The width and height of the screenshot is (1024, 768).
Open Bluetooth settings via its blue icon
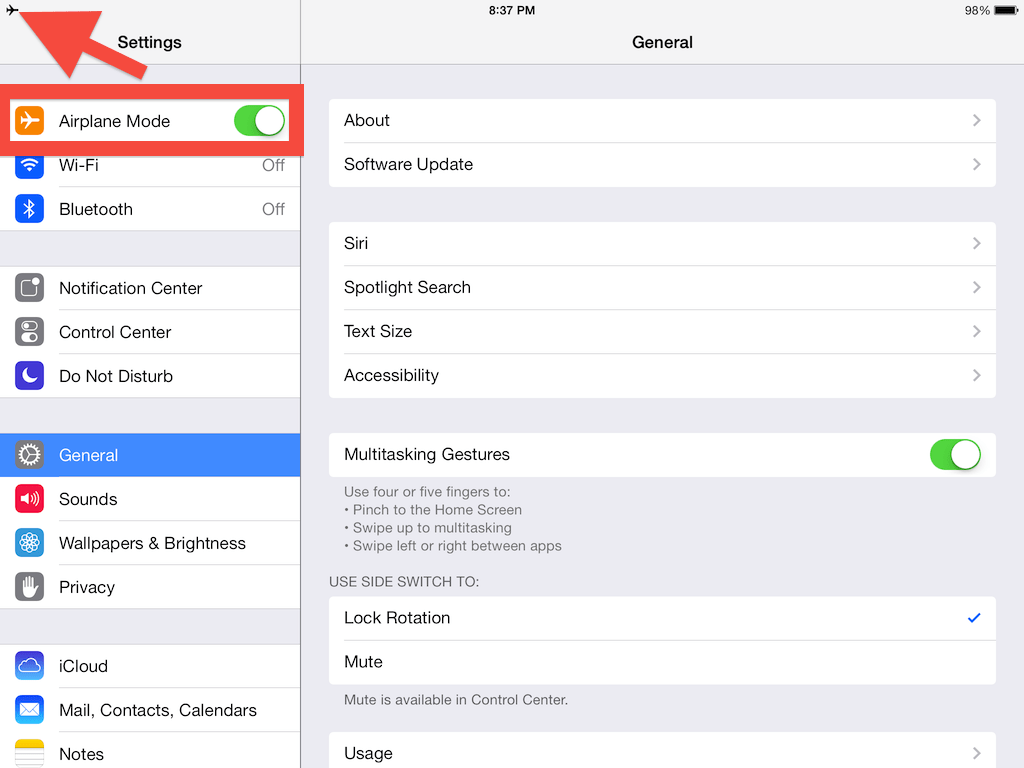pos(29,209)
